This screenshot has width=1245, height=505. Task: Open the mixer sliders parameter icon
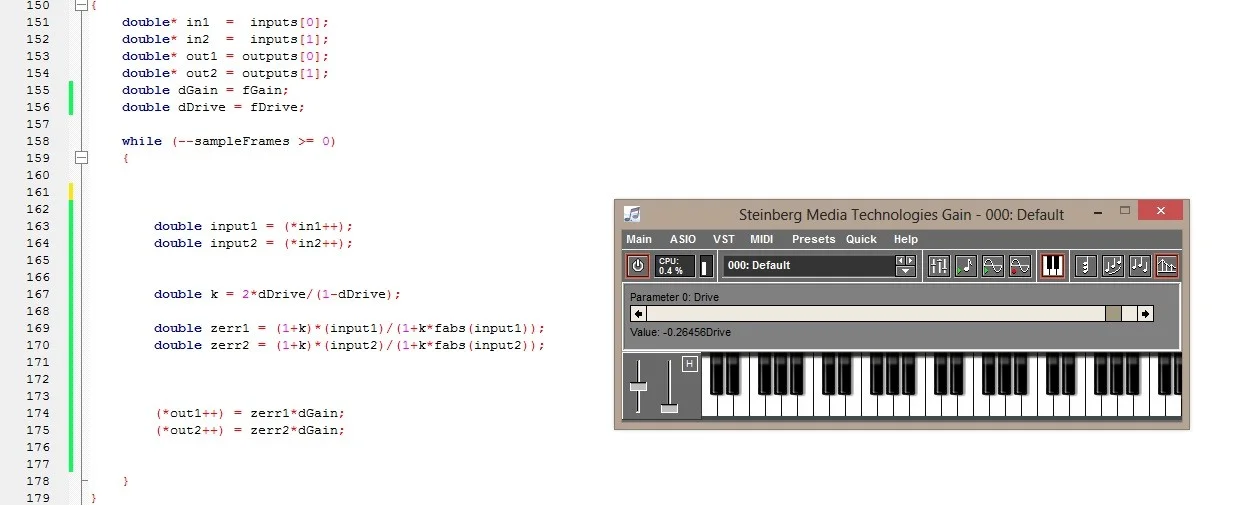pyautogui.click(x=939, y=265)
